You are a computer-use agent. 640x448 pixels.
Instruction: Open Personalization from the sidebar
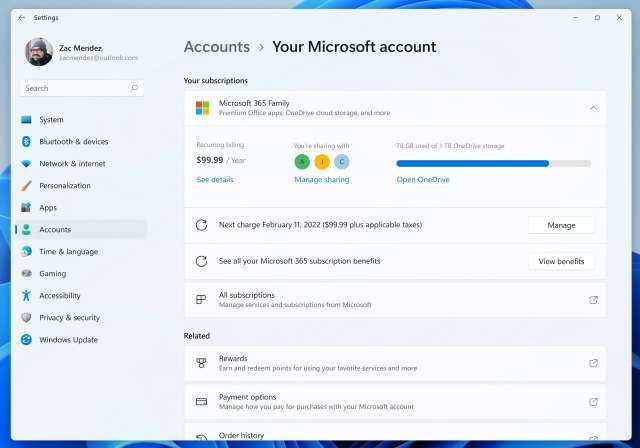coord(64,186)
